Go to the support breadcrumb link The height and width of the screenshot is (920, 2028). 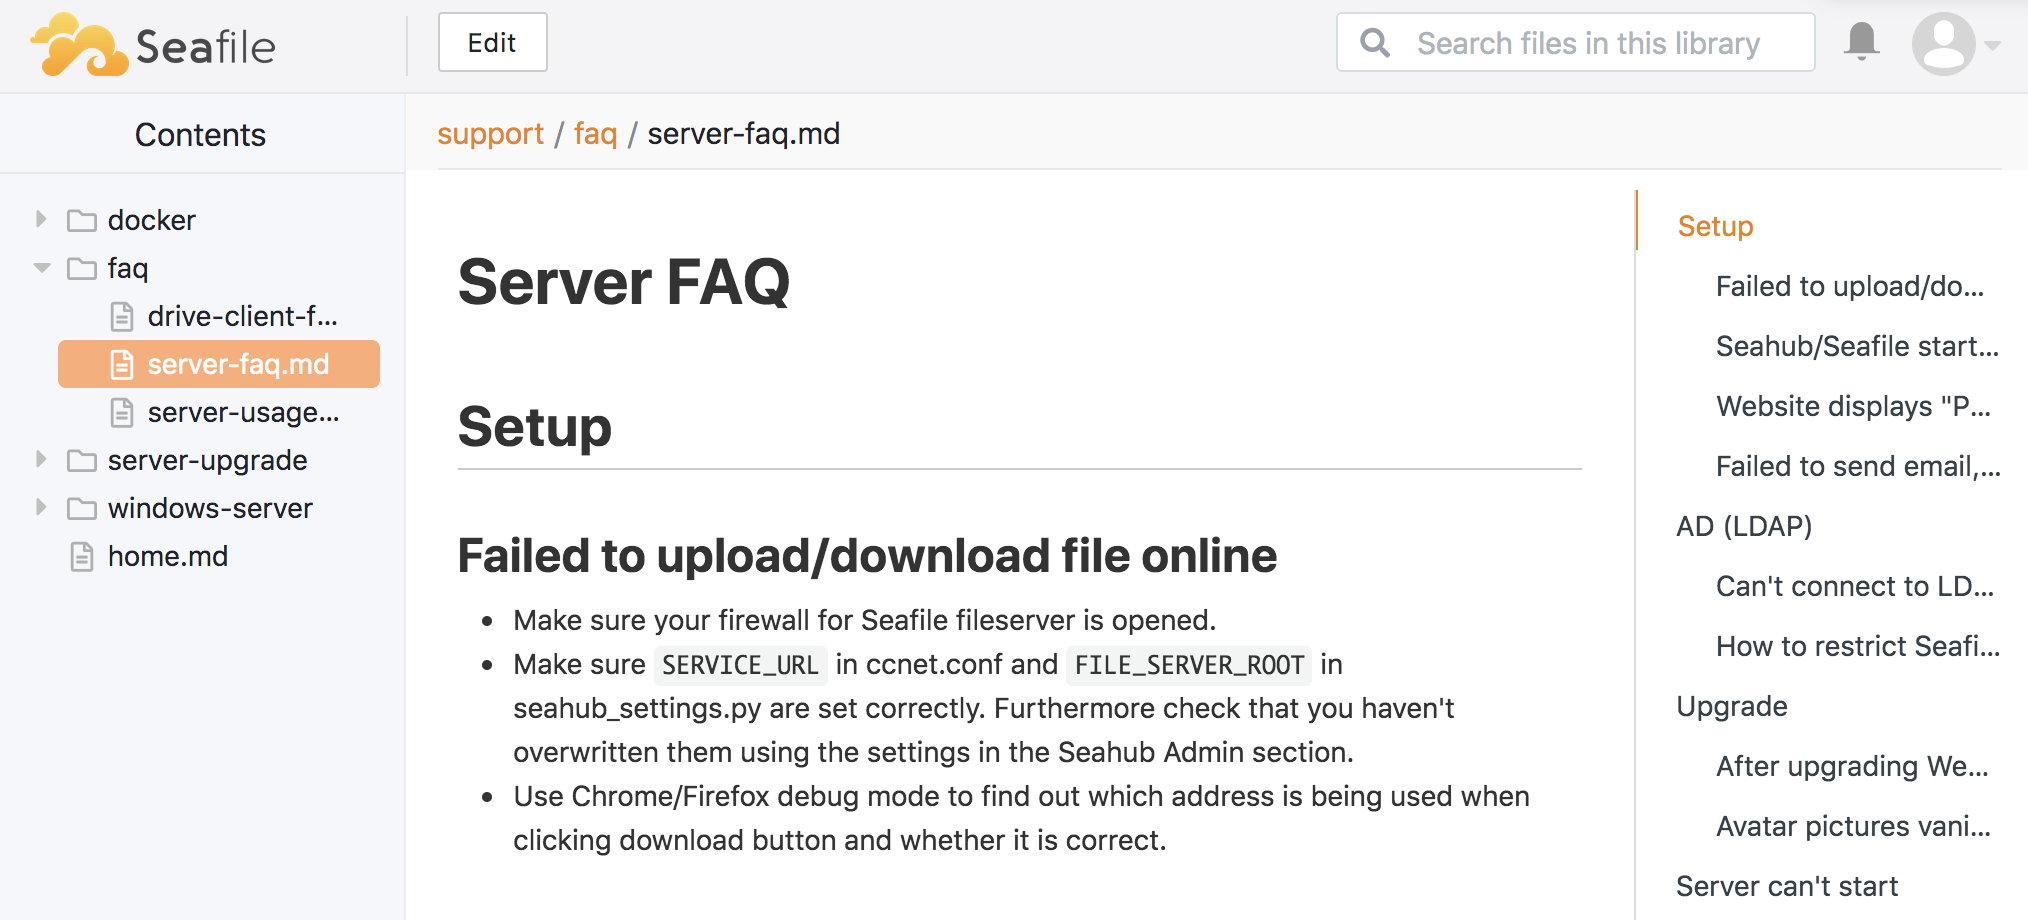click(x=490, y=134)
